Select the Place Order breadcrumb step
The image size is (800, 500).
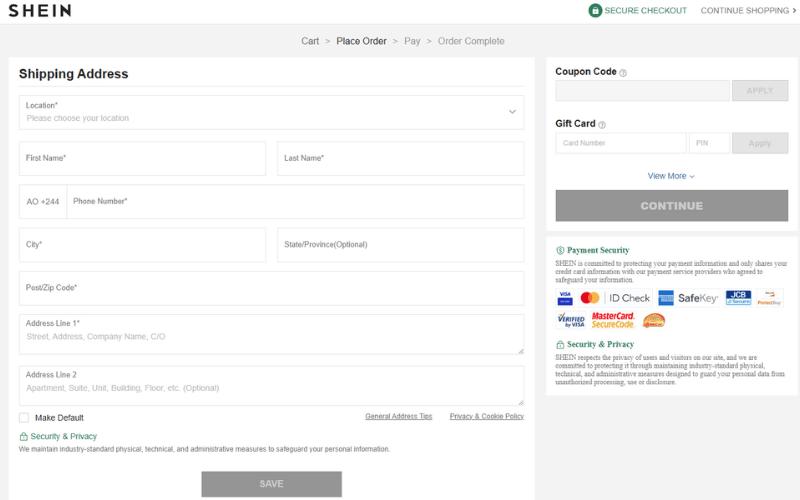pyautogui.click(x=361, y=41)
